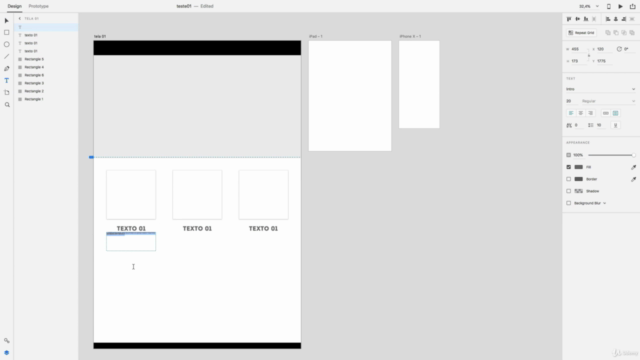Click the width input field

(579, 49)
